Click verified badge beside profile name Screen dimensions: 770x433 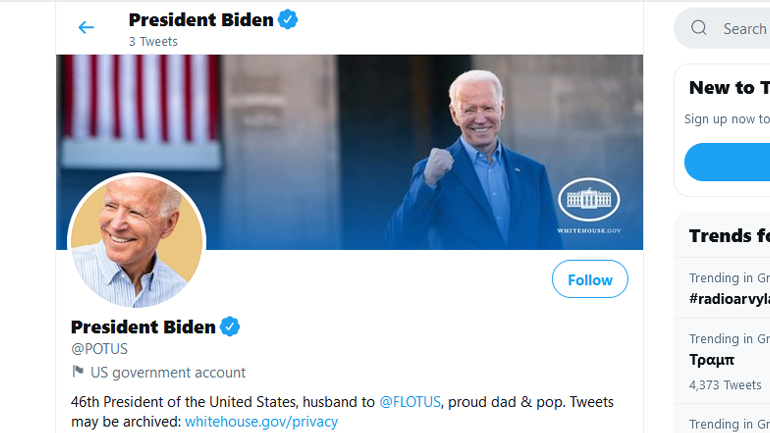[230, 326]
